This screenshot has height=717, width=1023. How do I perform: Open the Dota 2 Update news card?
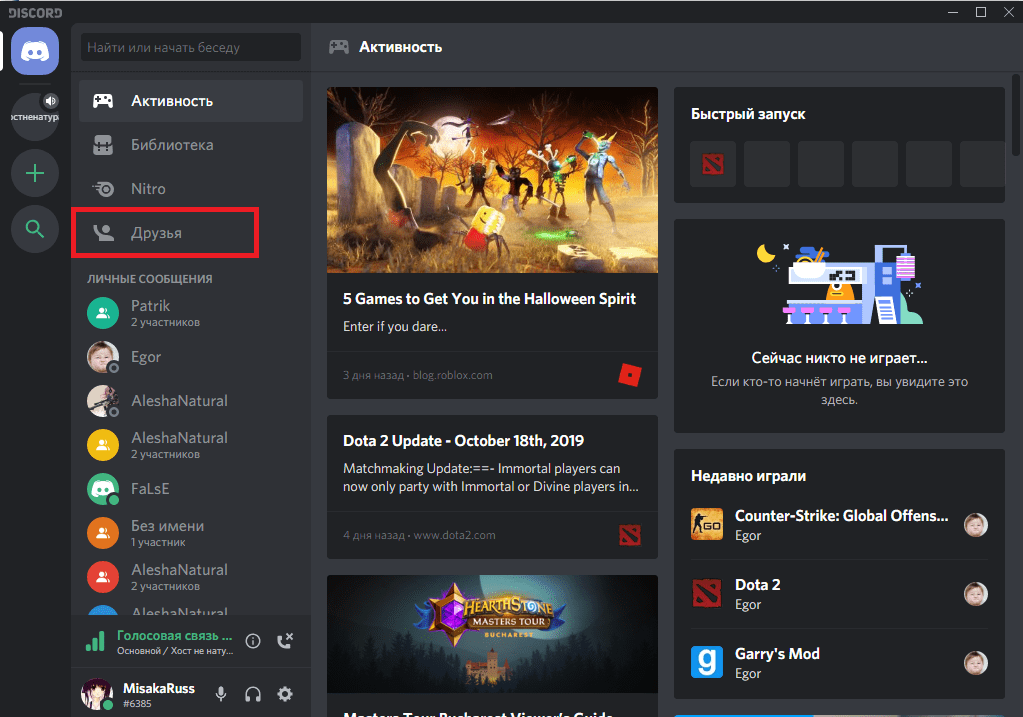[492, 441]
